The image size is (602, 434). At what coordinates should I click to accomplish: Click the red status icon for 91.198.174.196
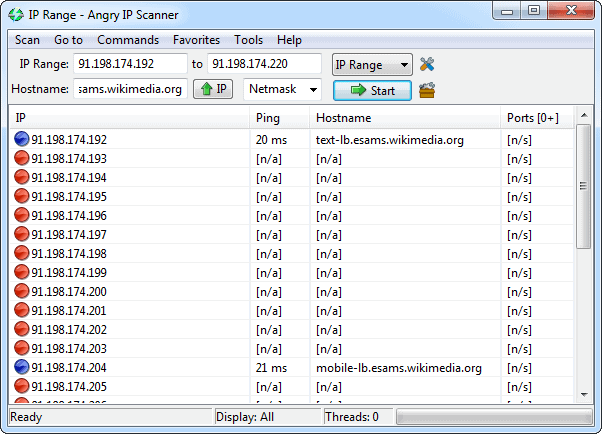click(22, 215)
